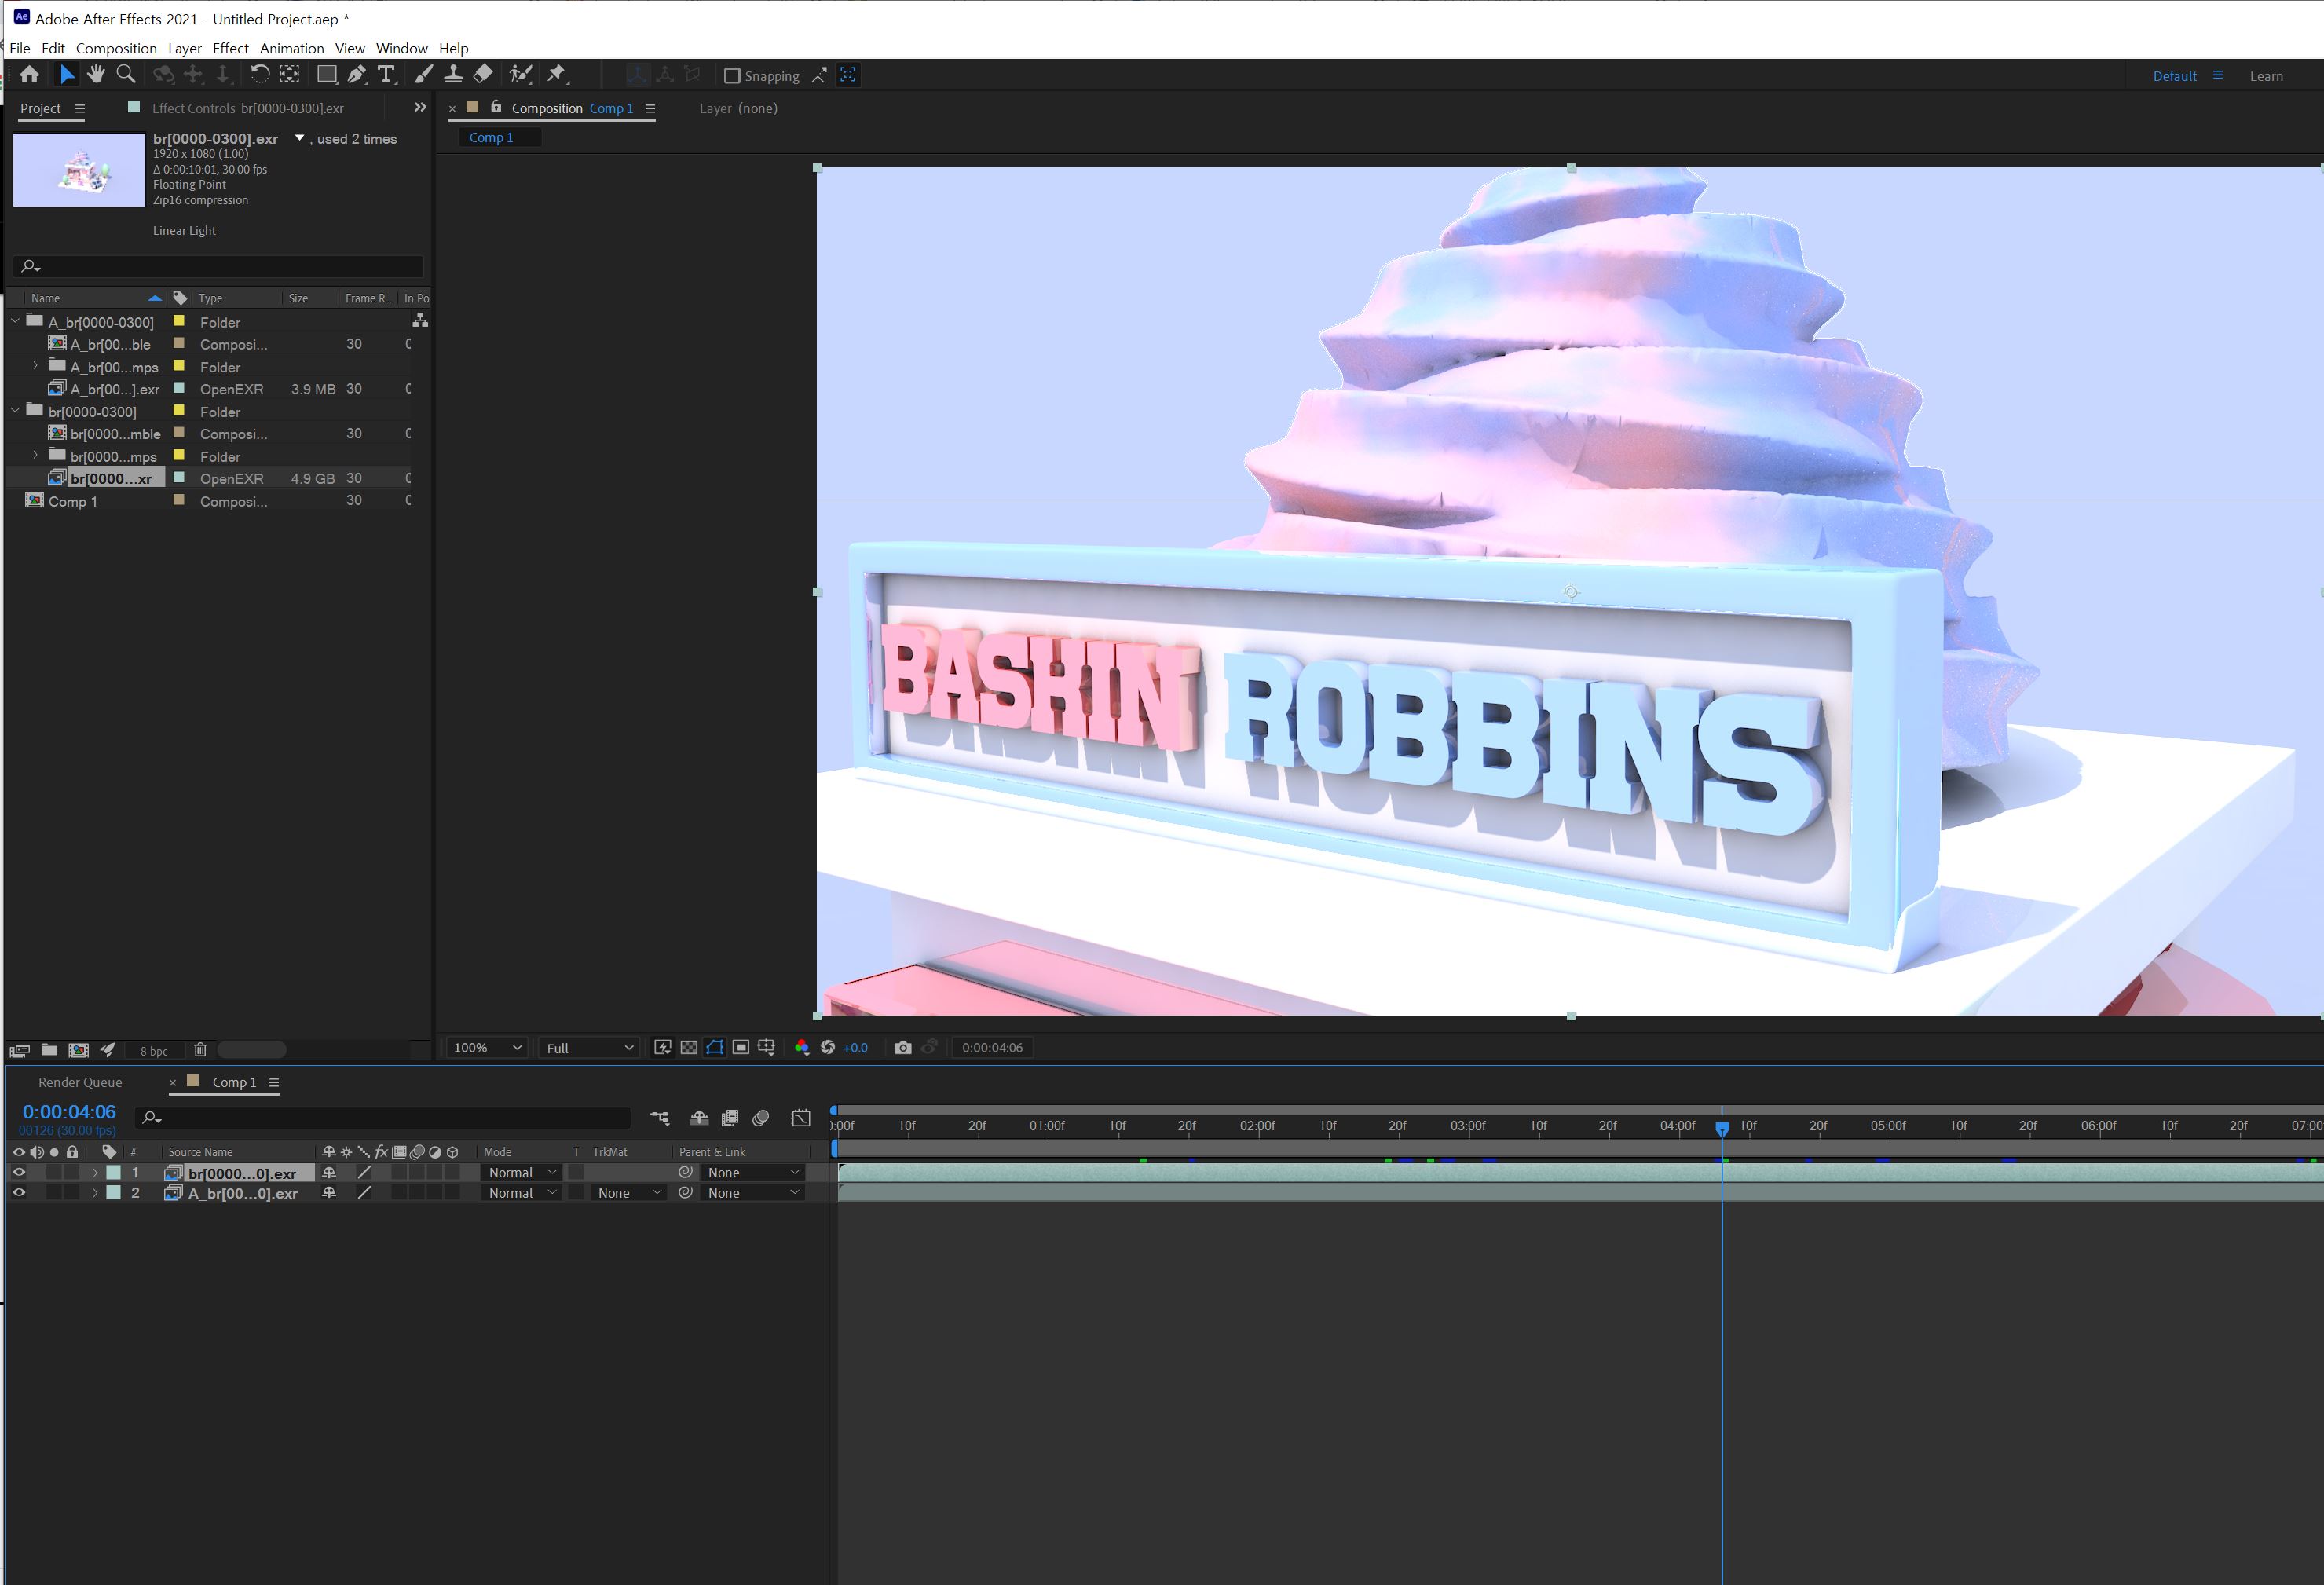This screenshot has height=1585, width=2324.
Task: Open the Full resolution dropdown
Action: point(589,1048)
